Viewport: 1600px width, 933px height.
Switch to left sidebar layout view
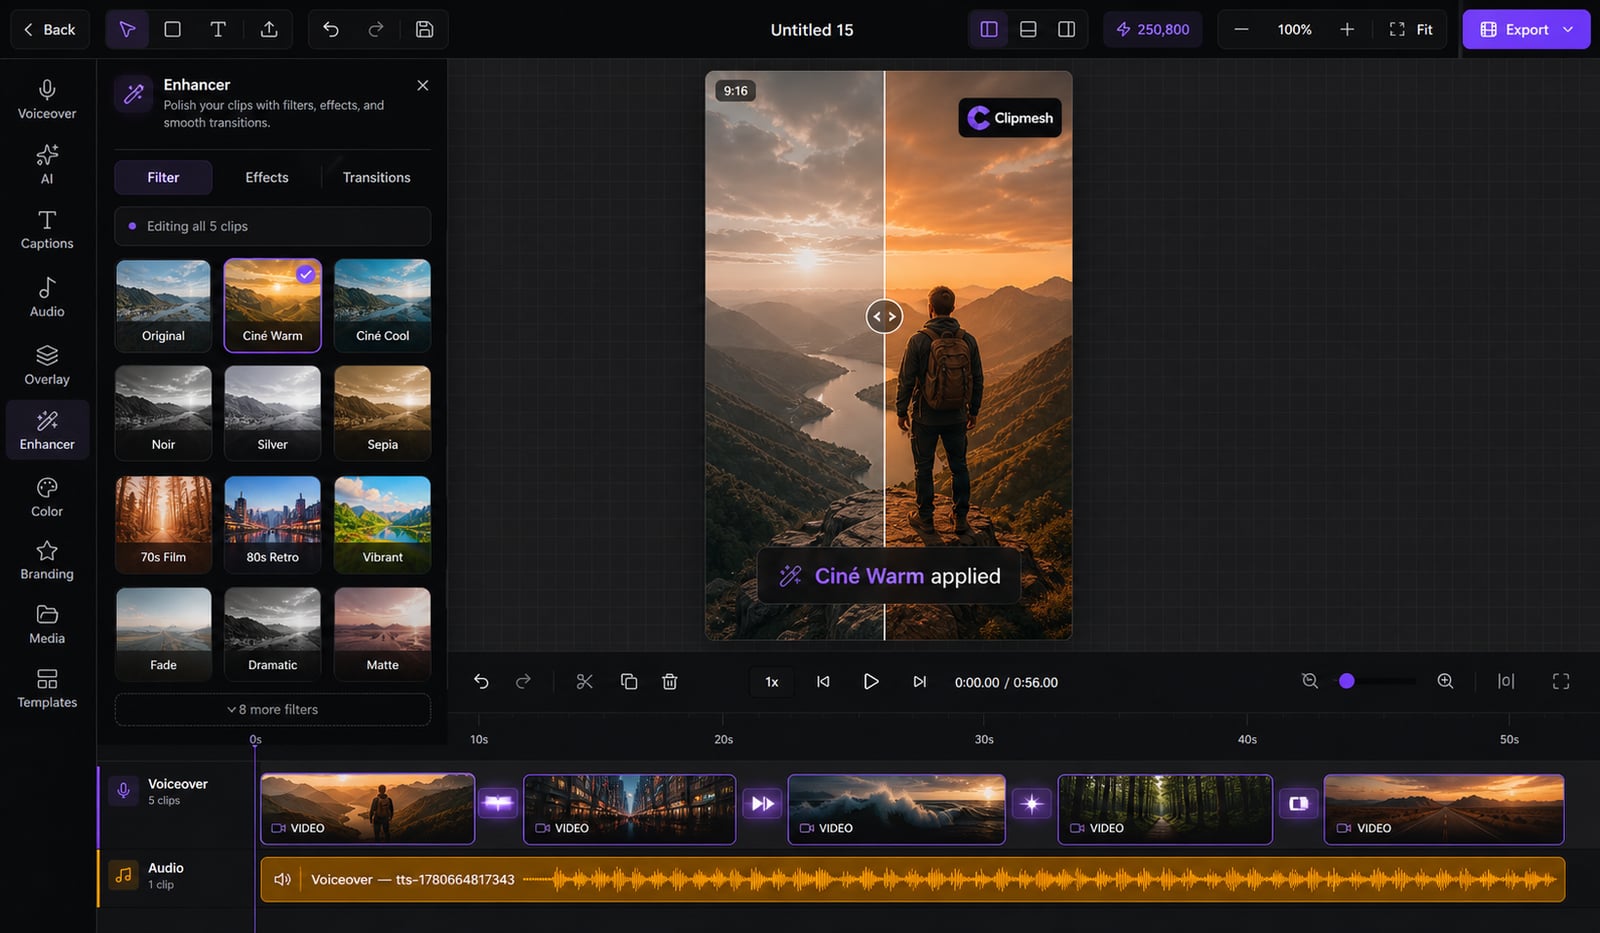coord(989,29)
